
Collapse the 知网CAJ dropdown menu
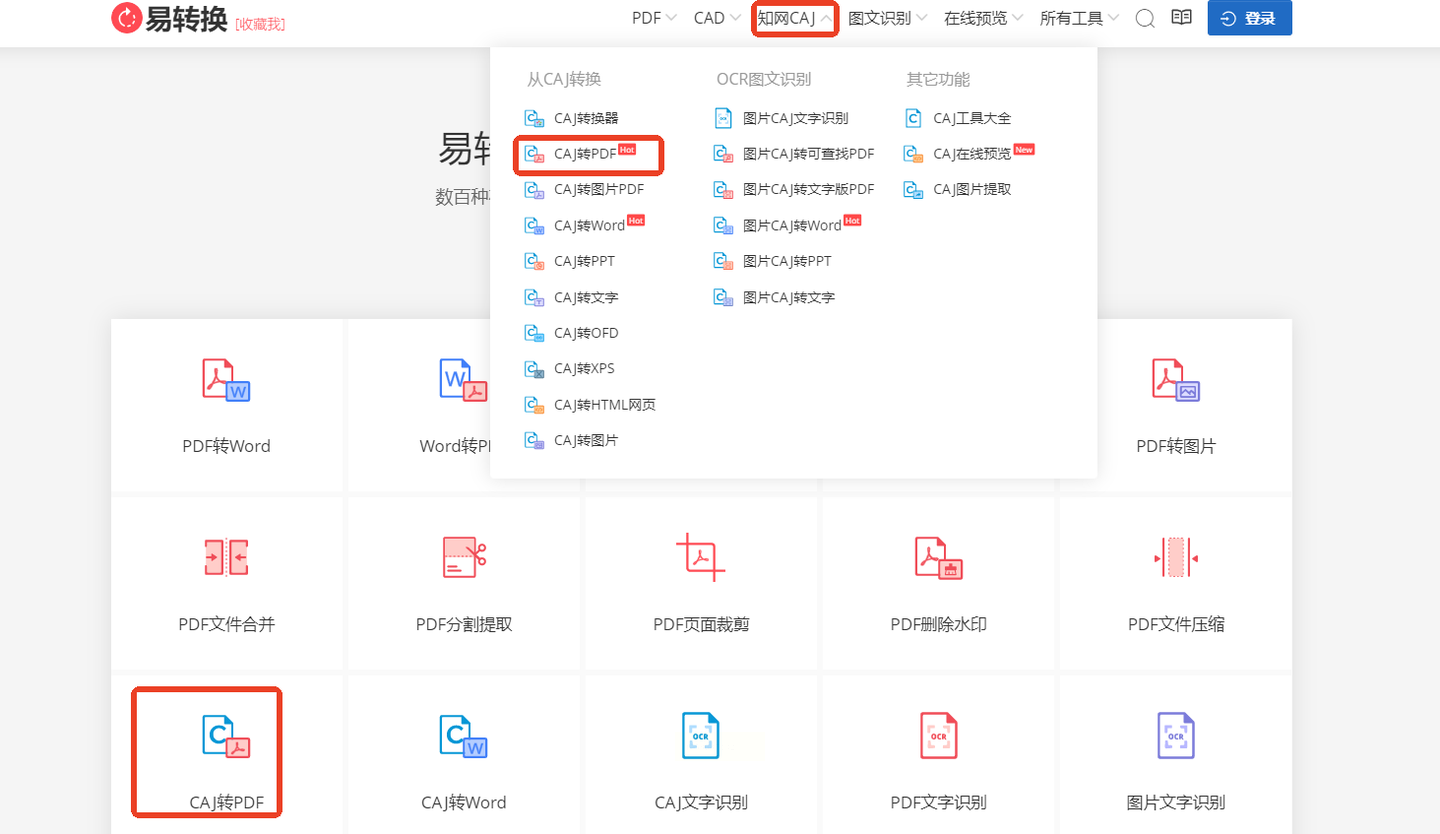point(795,18)
